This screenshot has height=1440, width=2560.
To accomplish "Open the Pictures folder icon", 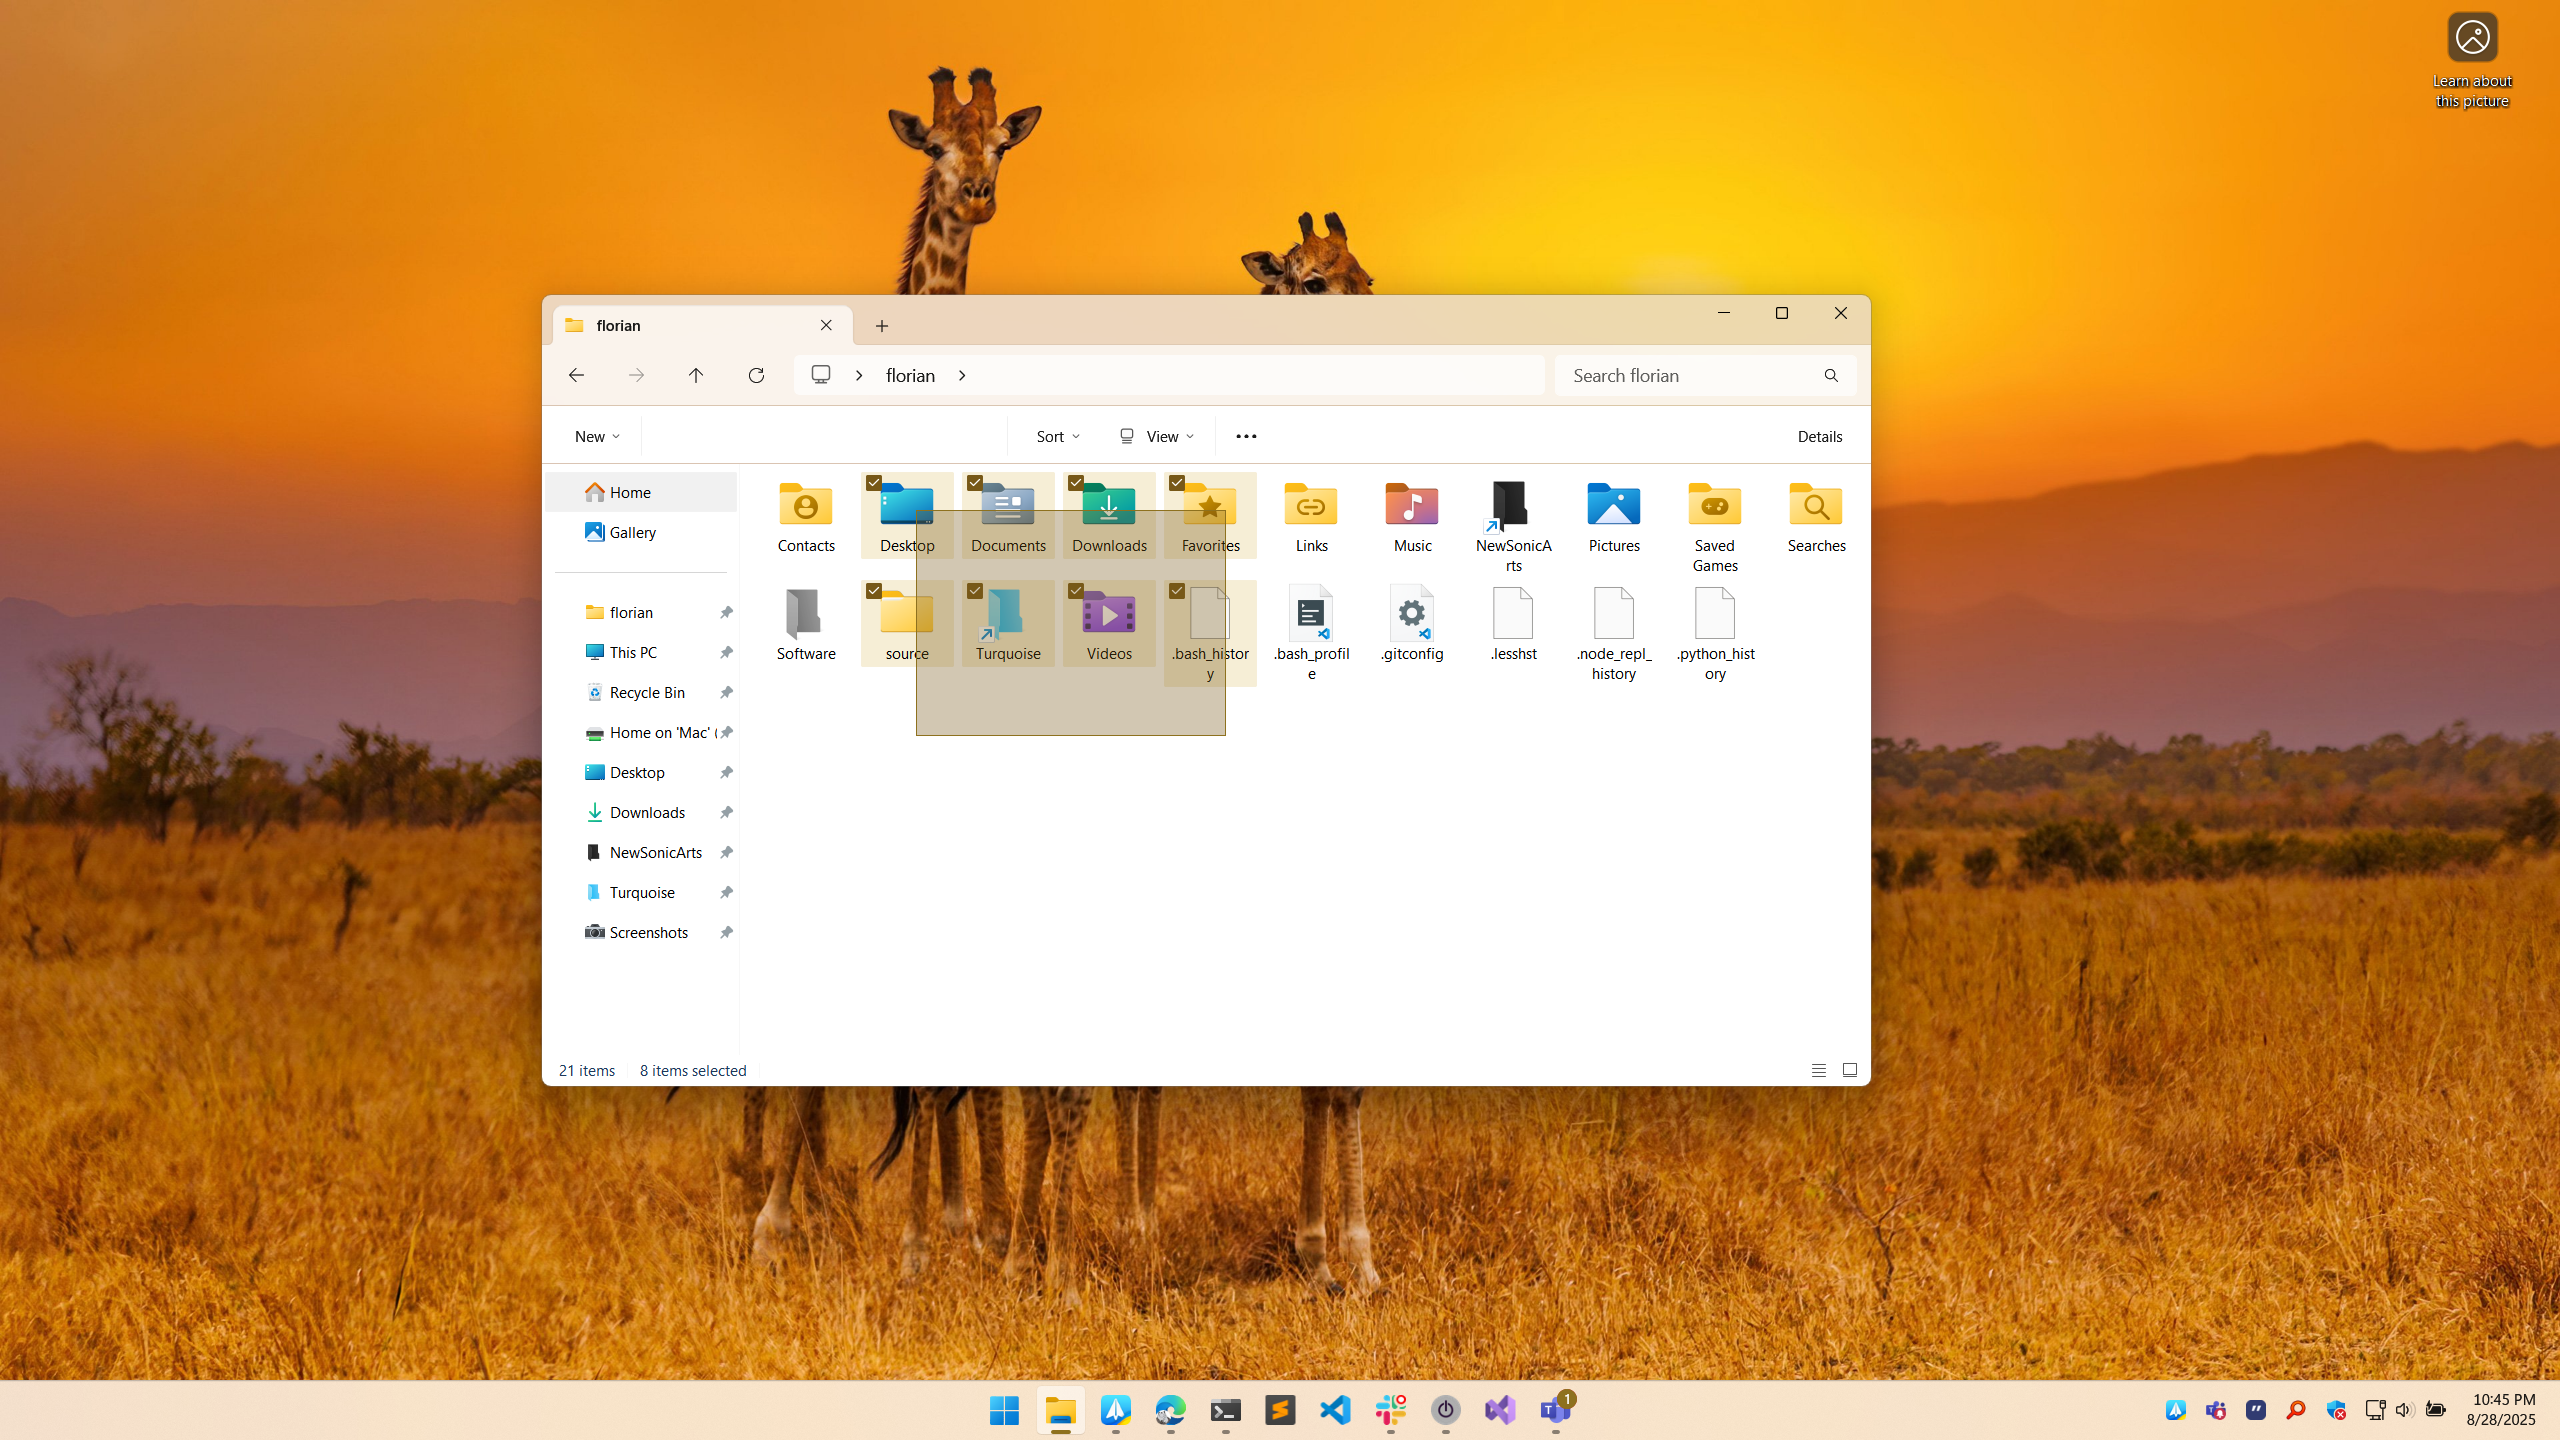I will coord(1613,506).
